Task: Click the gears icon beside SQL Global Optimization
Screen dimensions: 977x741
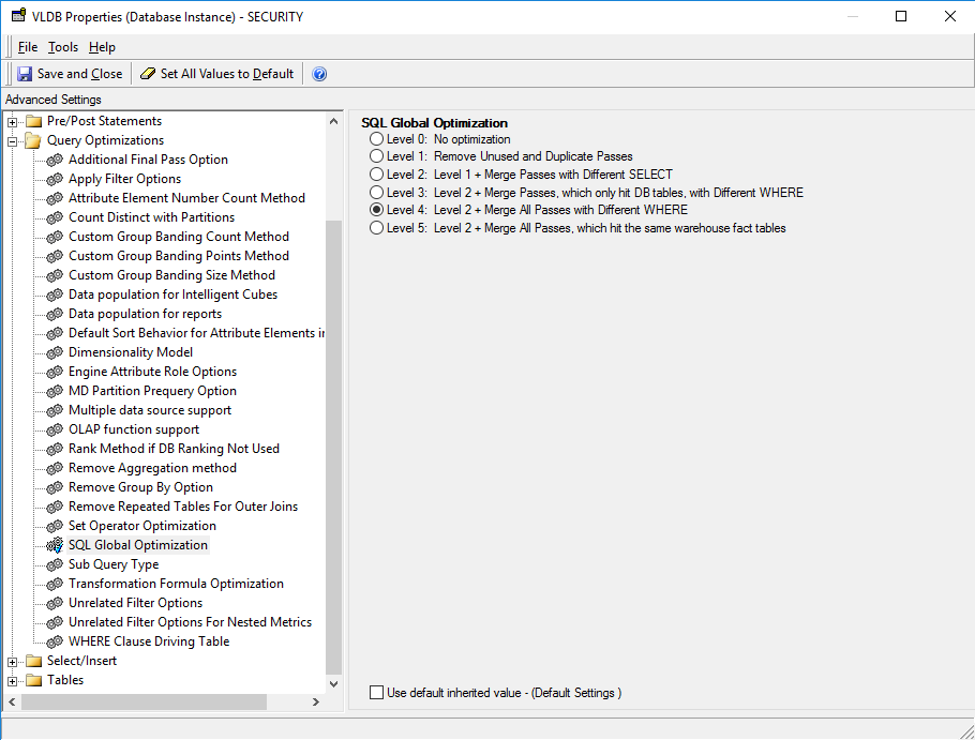Action: [x=54, y=544]
